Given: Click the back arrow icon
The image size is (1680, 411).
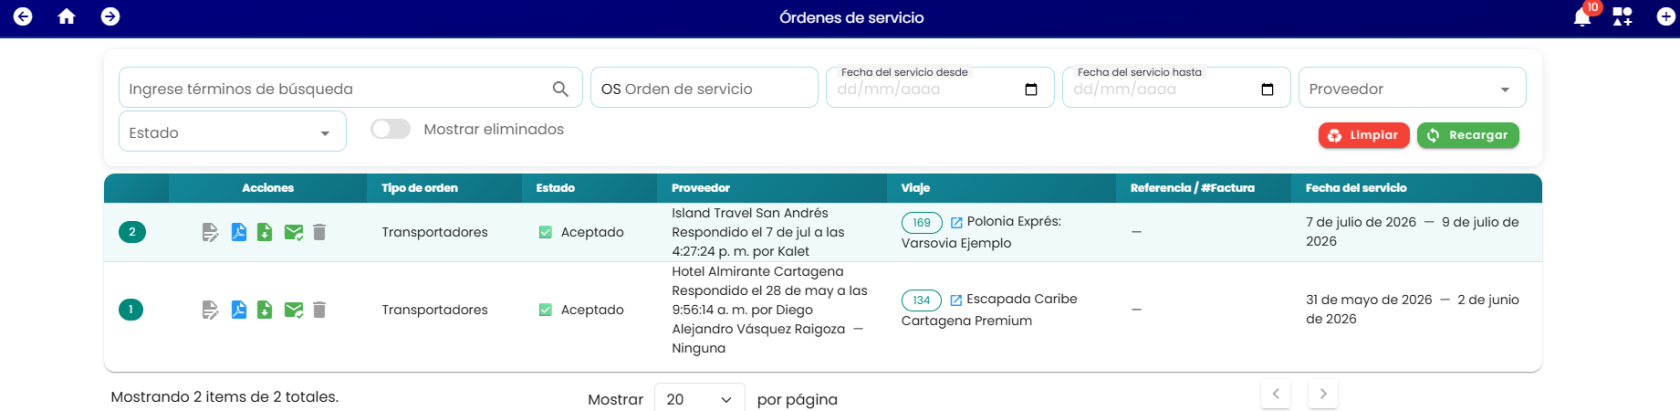Looking at the screenshot, I should tap(23, 17).
